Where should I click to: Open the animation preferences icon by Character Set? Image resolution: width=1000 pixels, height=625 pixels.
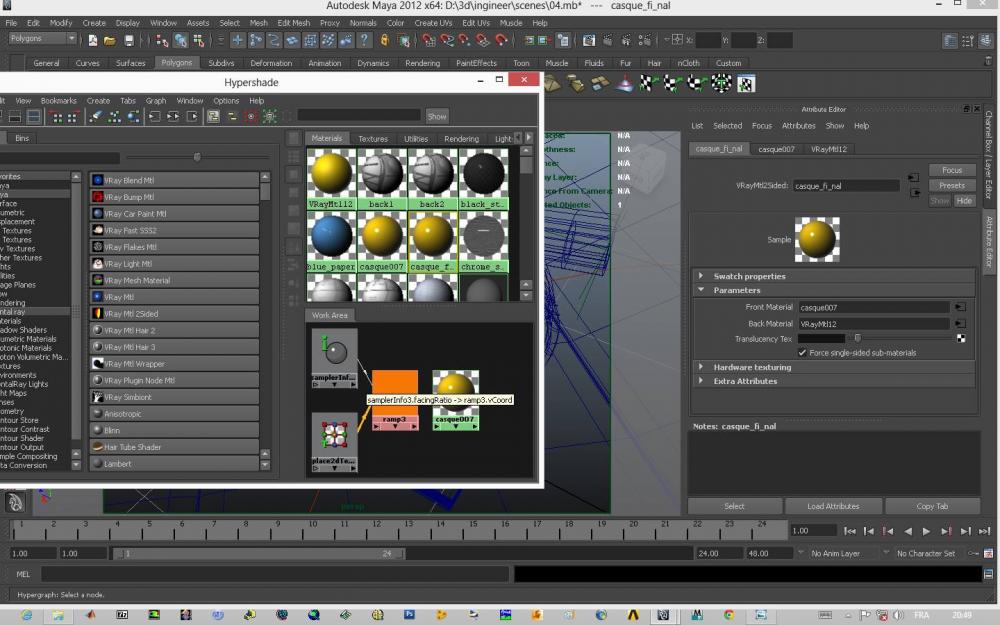989,554
